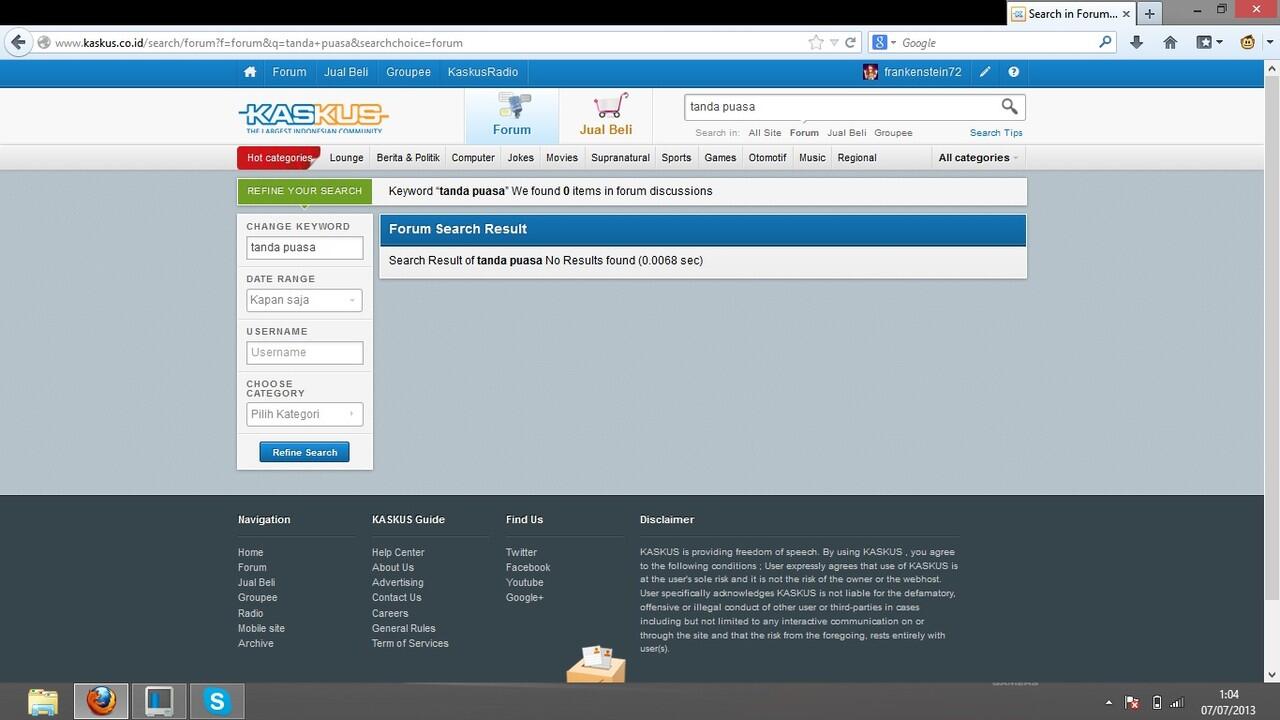Screen dimensions: 1280x720
Task: Click the Firefox taskbar icon
Action: 101,701
